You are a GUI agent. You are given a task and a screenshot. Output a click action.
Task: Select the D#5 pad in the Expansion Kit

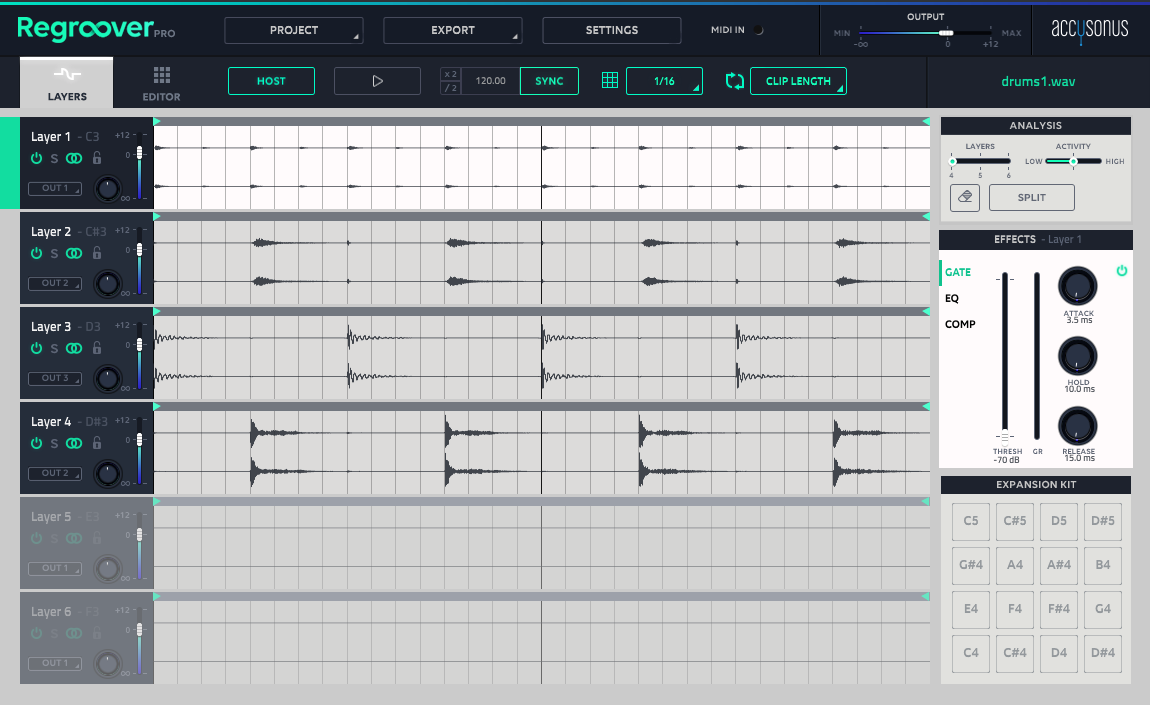1102,521
